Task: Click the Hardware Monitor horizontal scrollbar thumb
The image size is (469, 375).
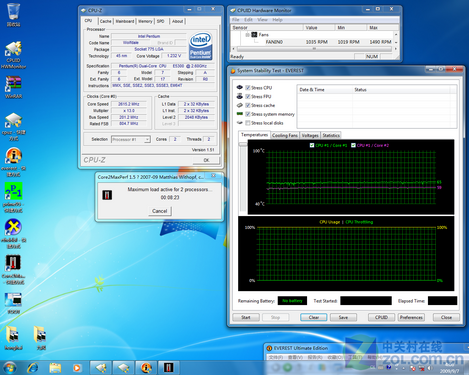Action: point(314,49)
